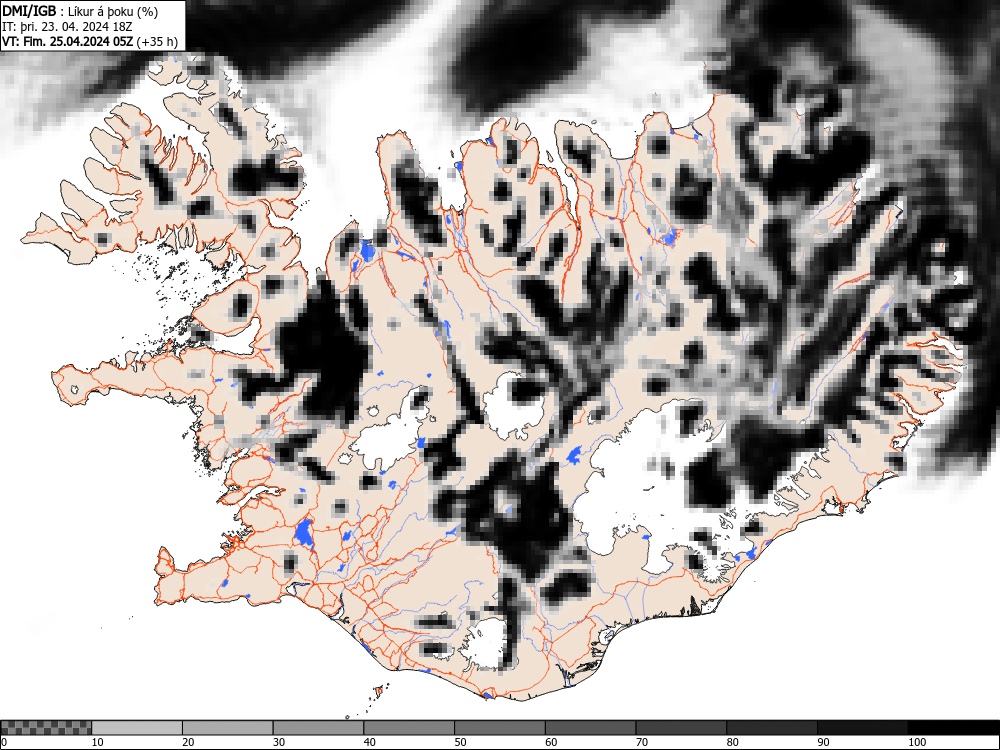Pick the 60-70% dark gray swatch
The image size is (1000, 750).
(x=591, y=728)
